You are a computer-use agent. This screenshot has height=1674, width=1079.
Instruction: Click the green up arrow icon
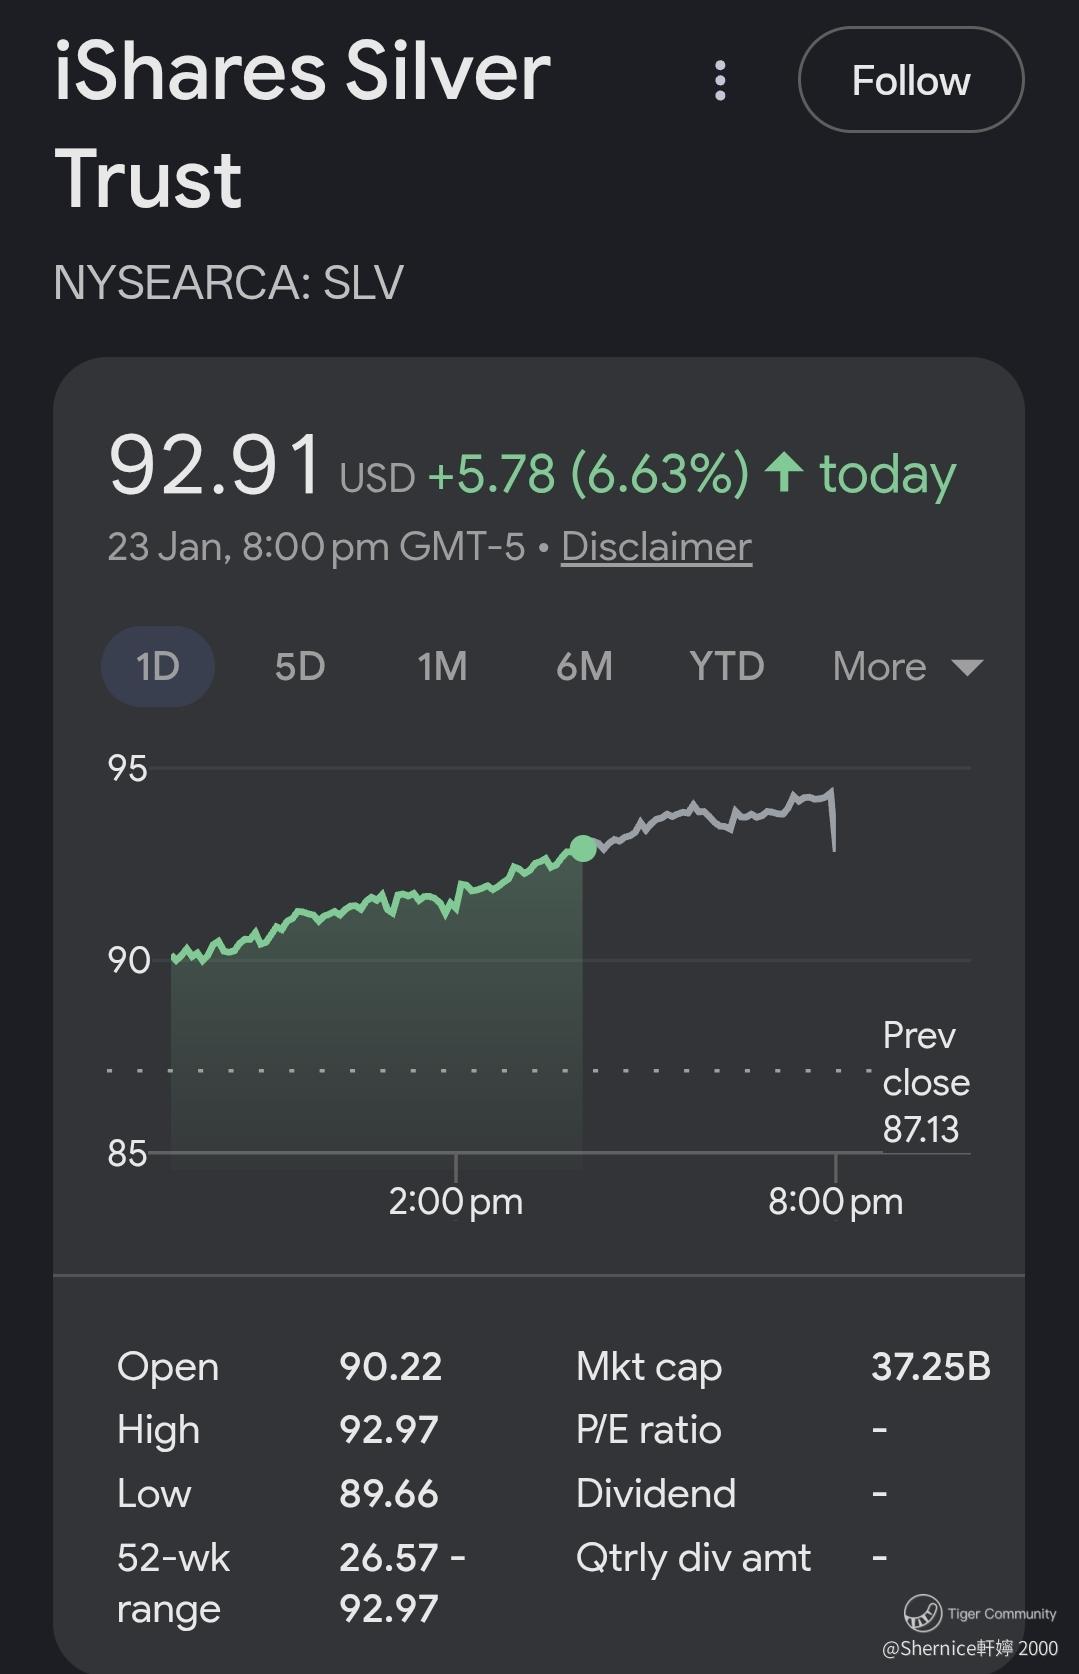784,472
